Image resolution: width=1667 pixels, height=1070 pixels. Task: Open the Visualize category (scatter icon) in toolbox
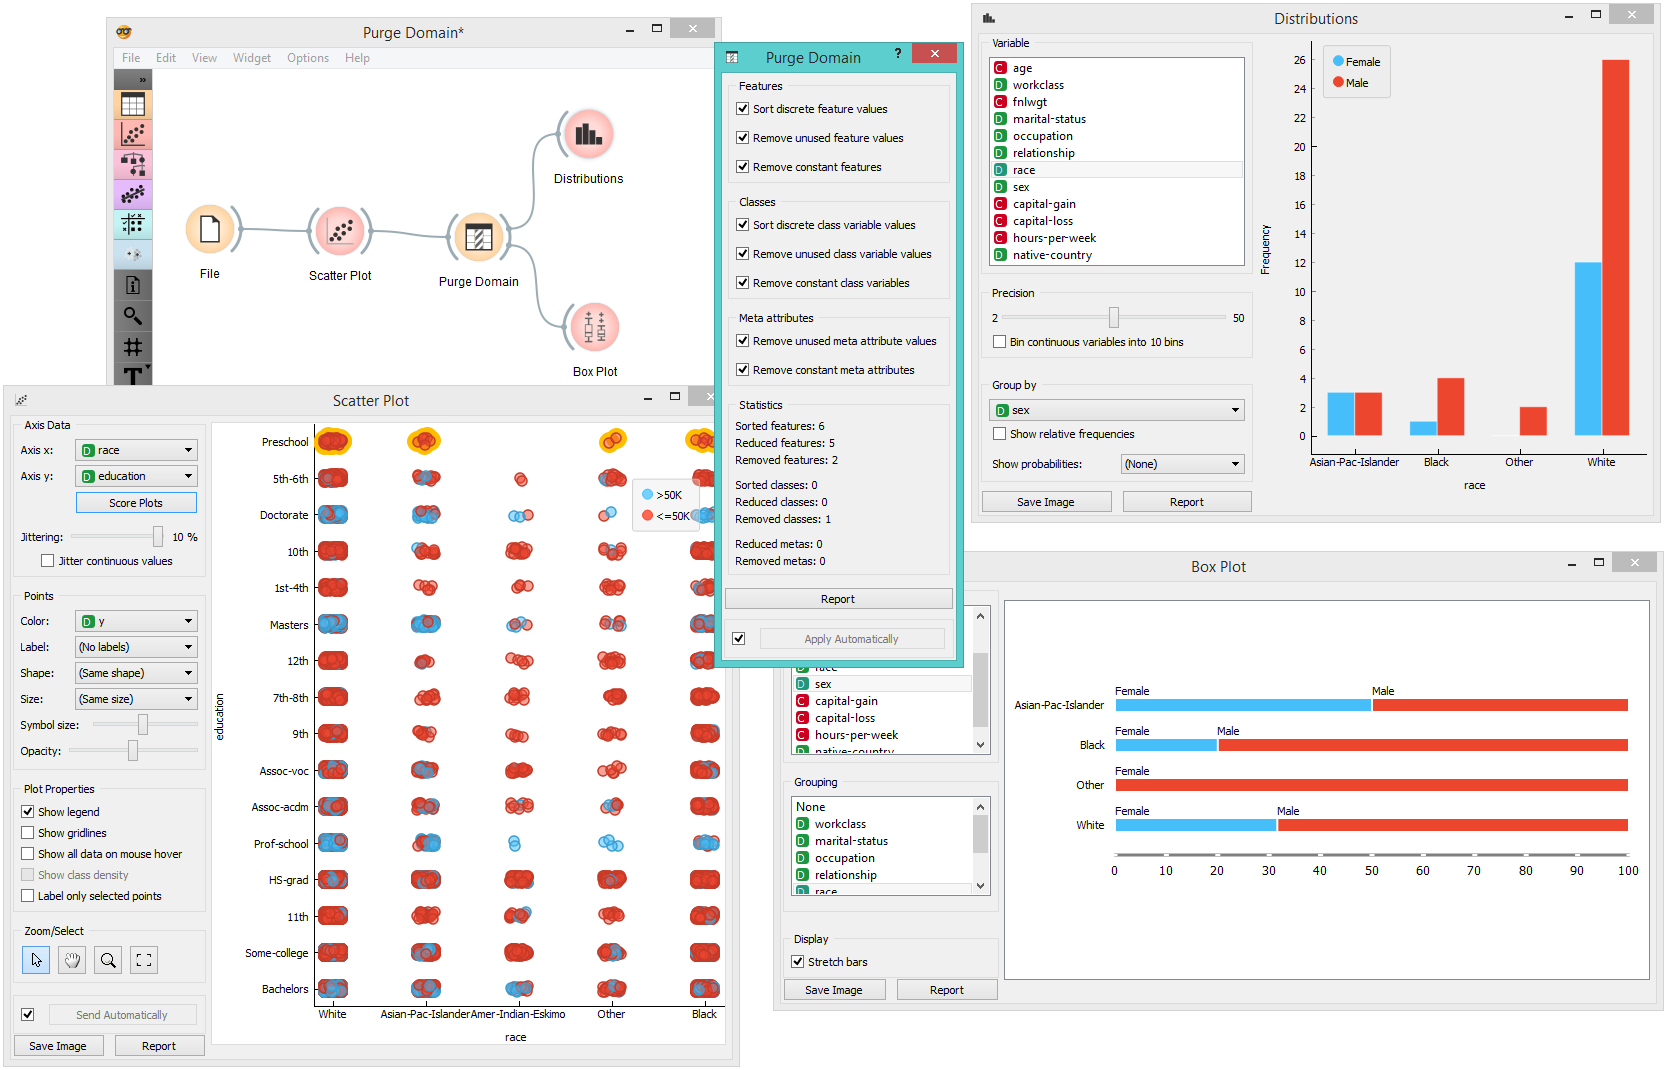[x=133, y=134]
